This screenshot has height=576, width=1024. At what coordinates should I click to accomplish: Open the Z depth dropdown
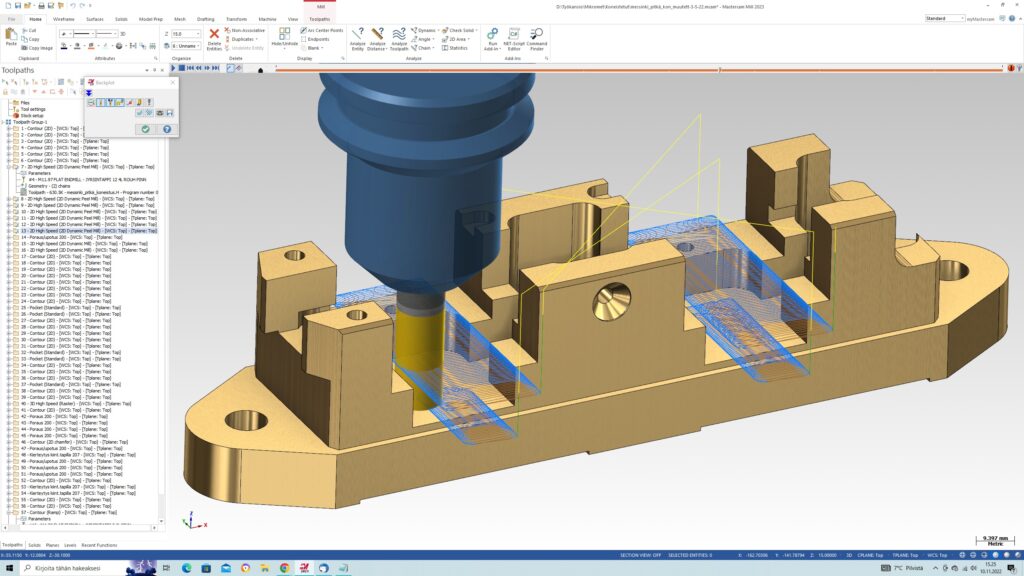tap(196, 34)
